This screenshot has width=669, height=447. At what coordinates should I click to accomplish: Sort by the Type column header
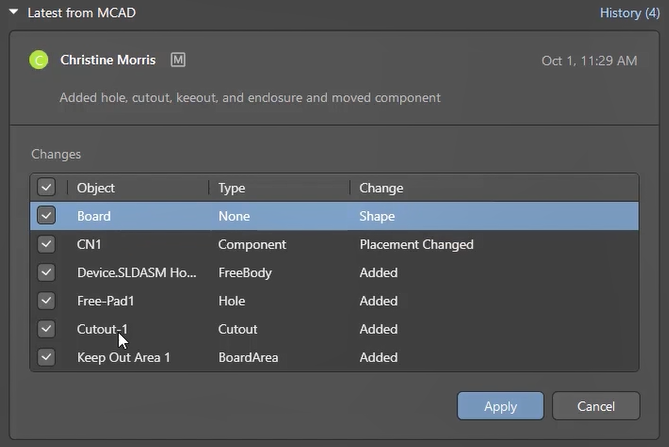tap(232, 188)
